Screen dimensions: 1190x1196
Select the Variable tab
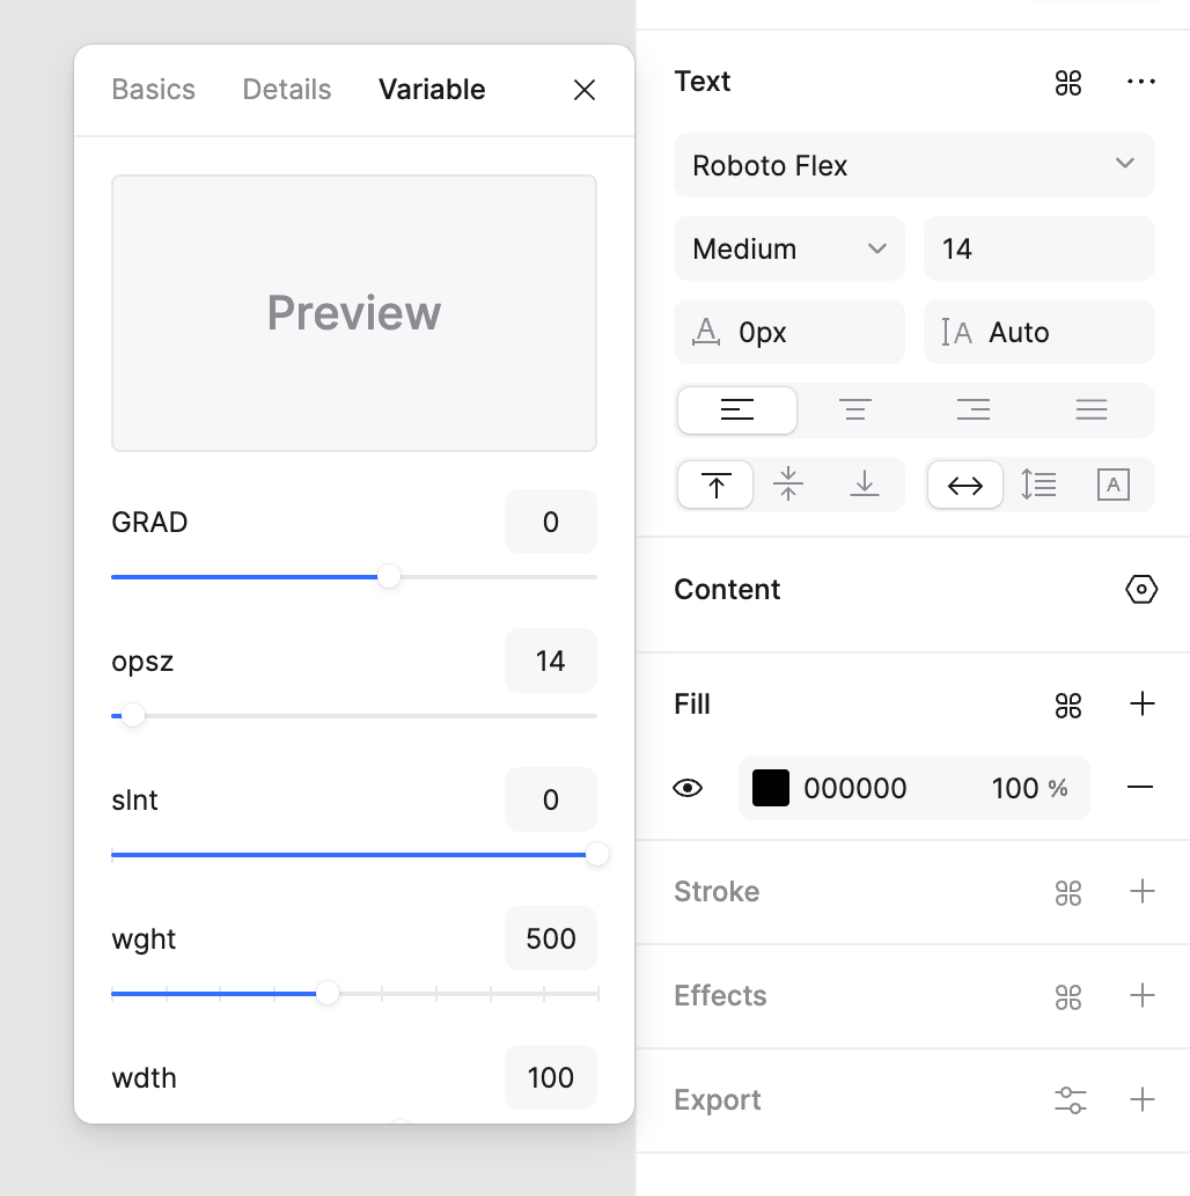point(432,89)
